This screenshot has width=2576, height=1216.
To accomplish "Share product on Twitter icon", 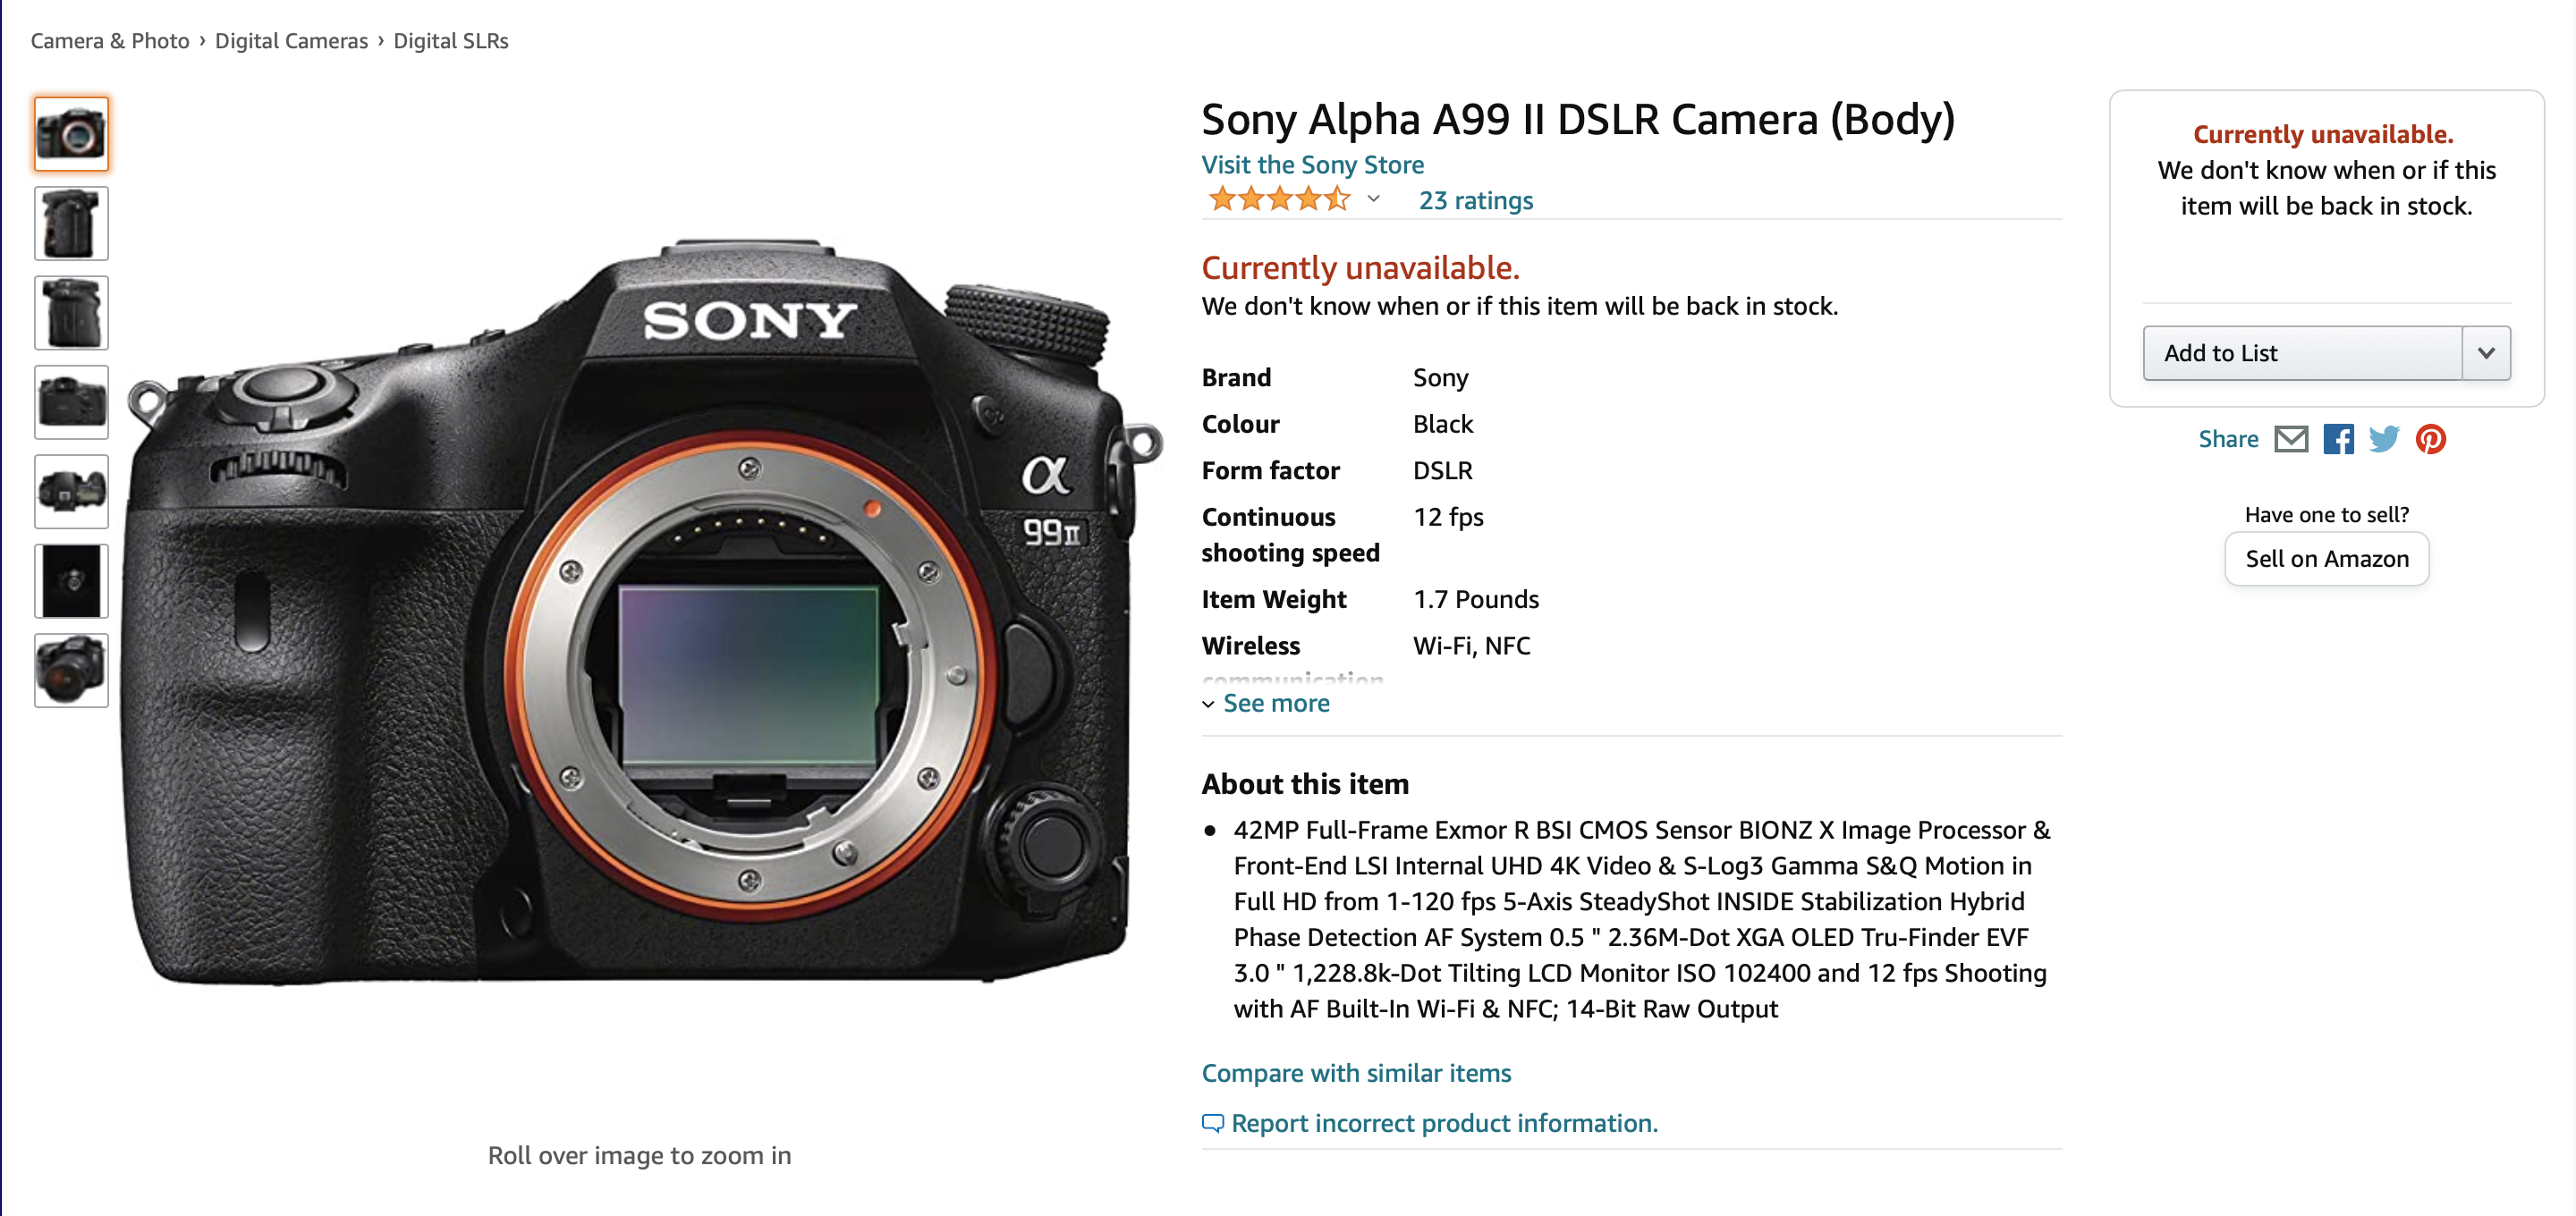I will (2384, 439).
